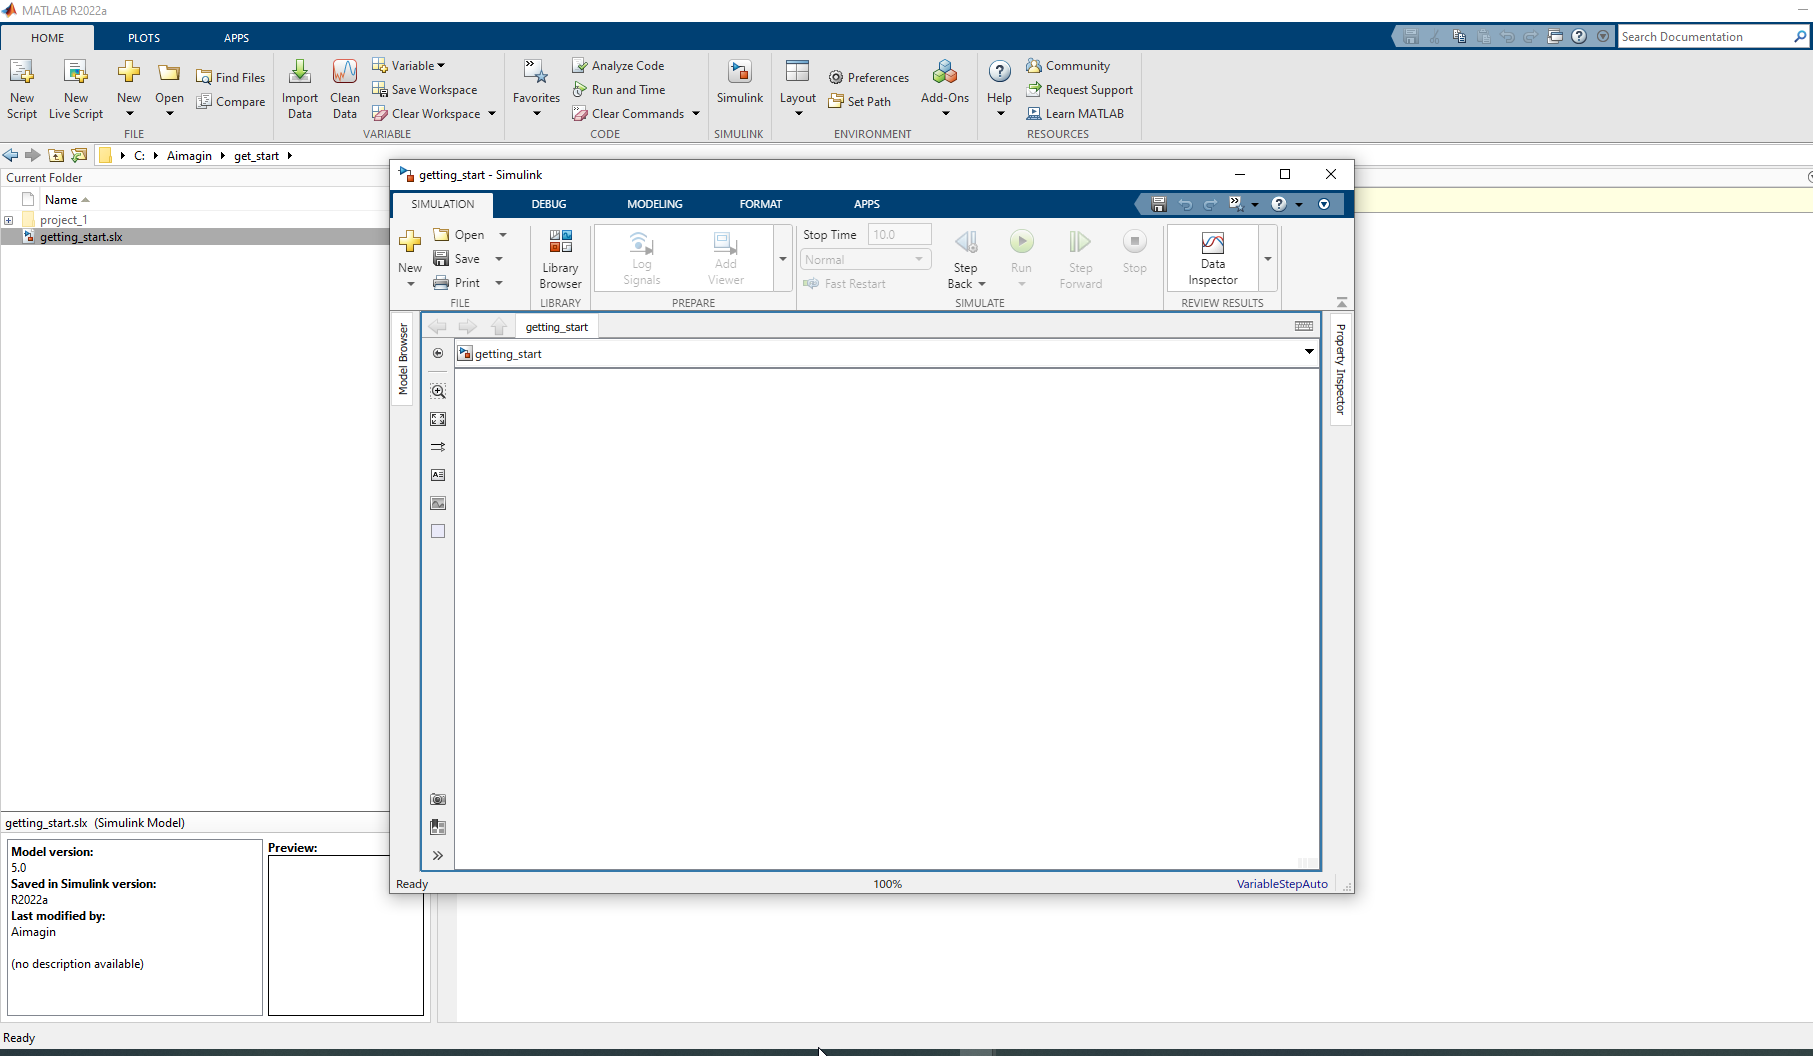Open the Simulink Library Browser
Viewport: 1813px width, 1056px height.
560,259
